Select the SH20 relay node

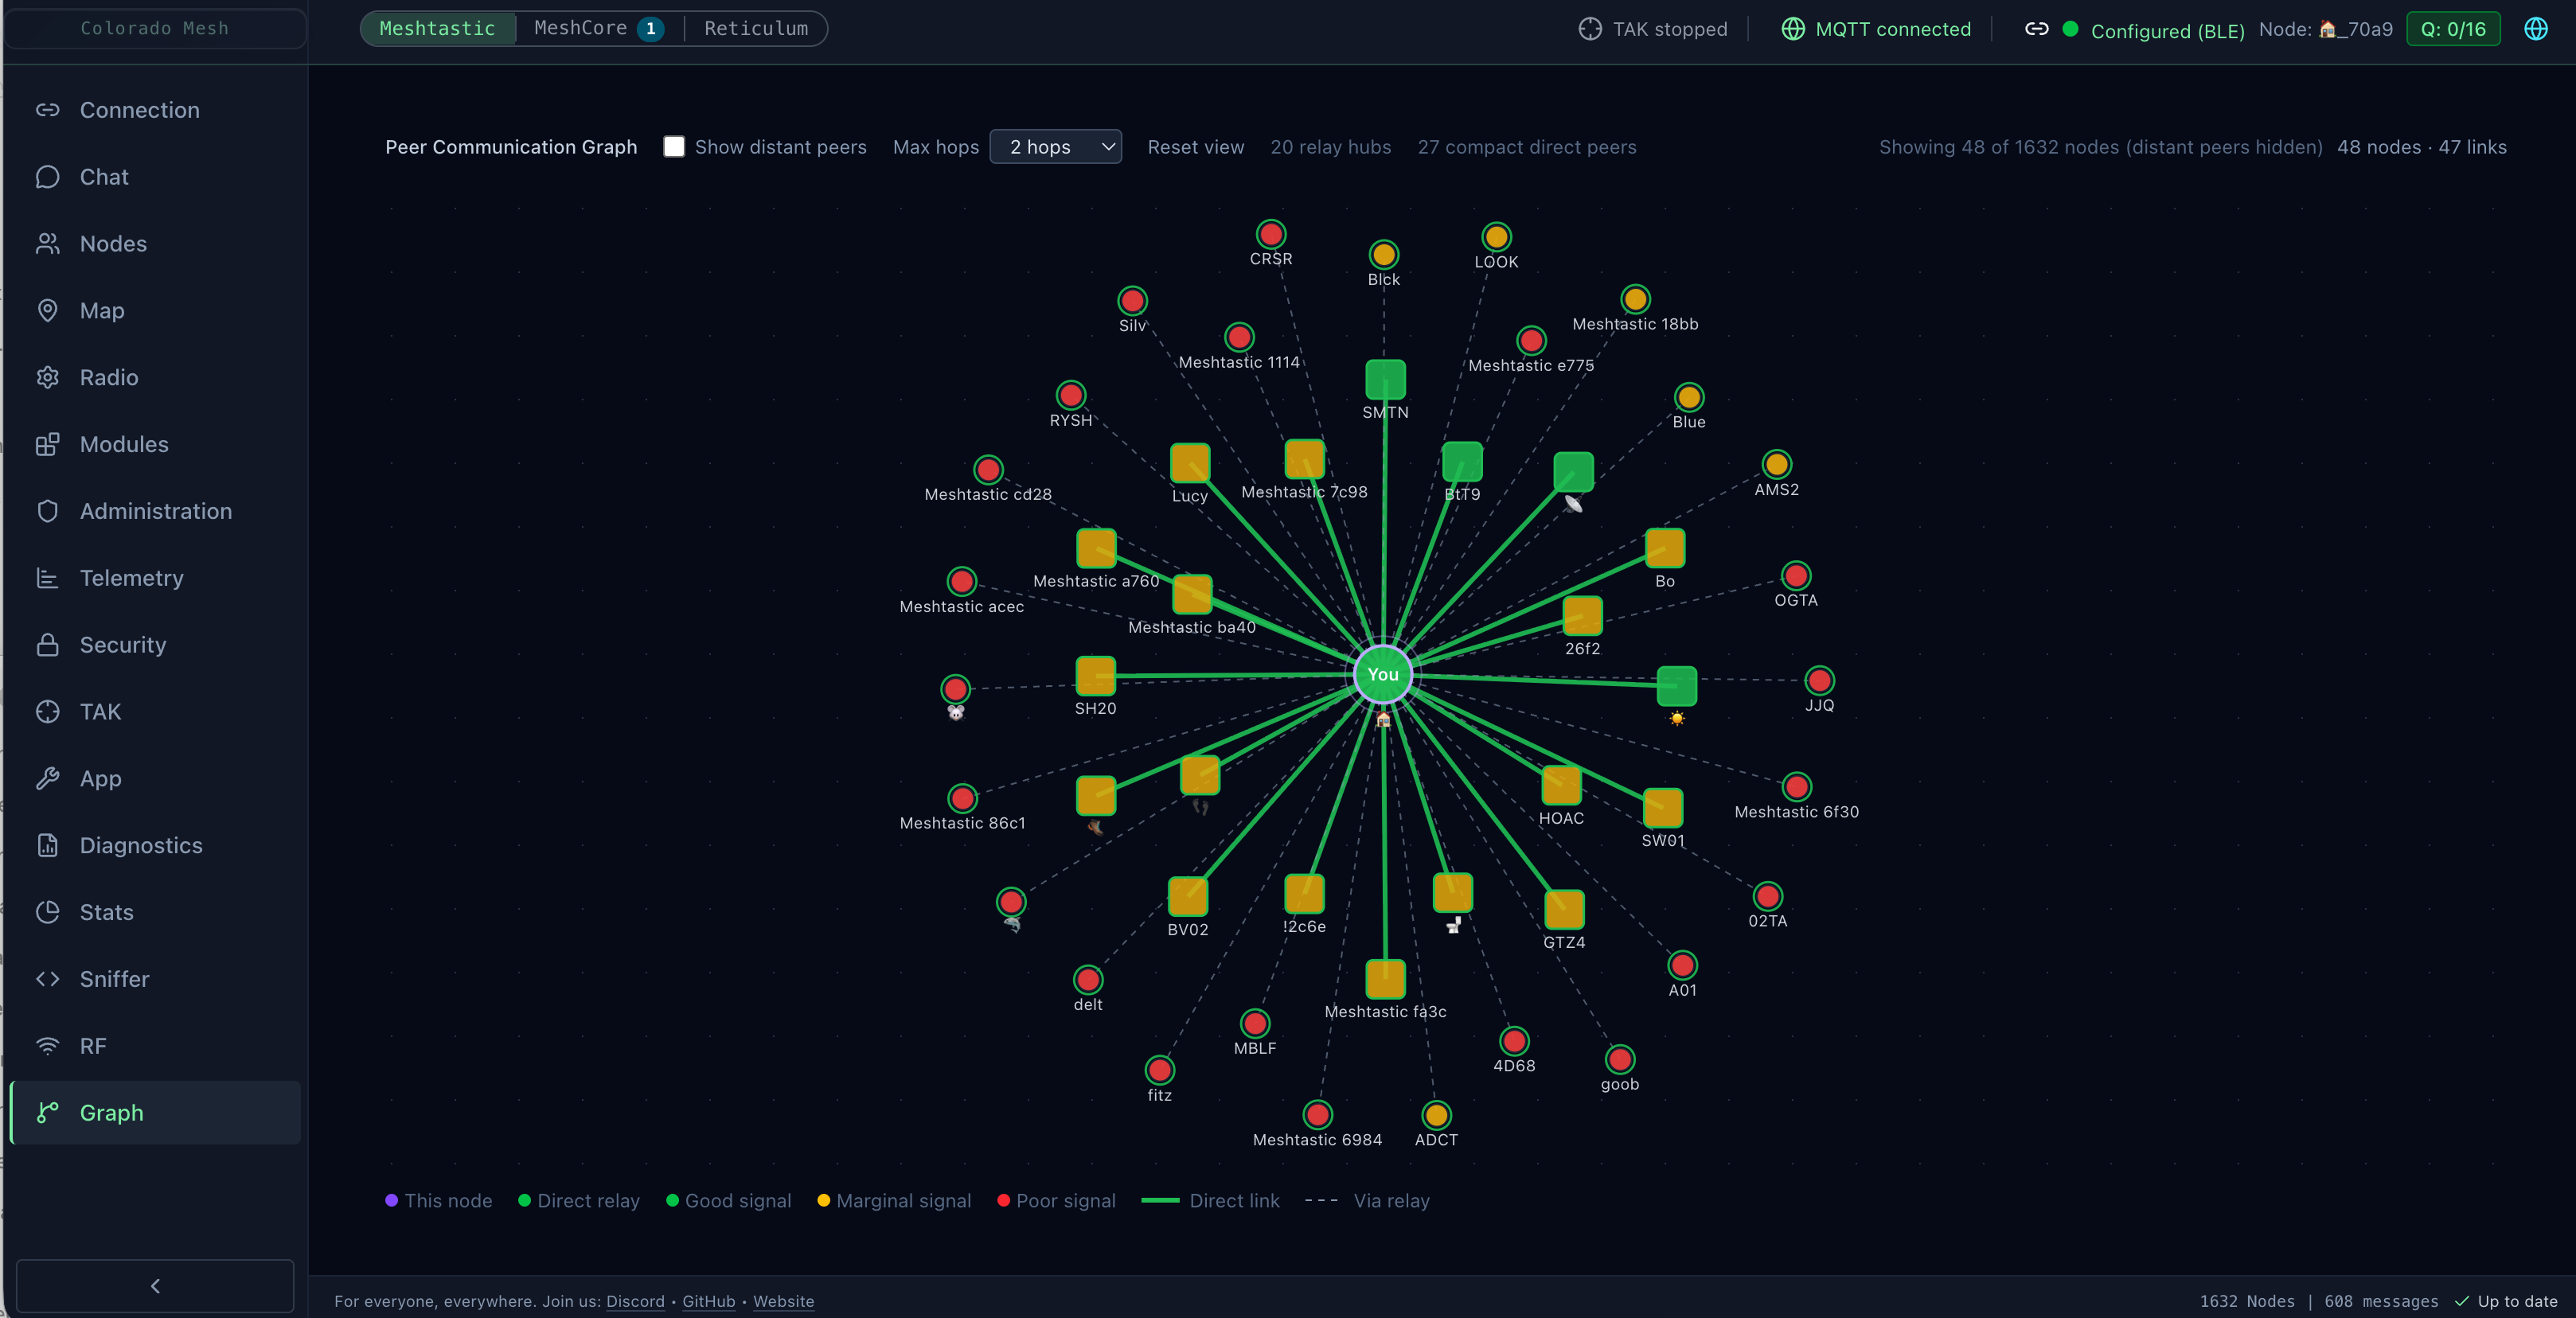(1096, 676)
